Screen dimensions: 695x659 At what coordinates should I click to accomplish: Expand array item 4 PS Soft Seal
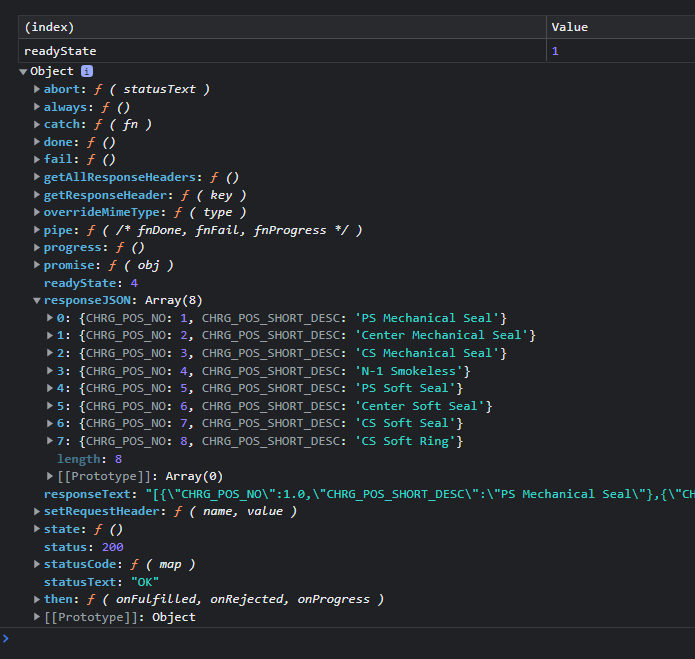(51, 388)
